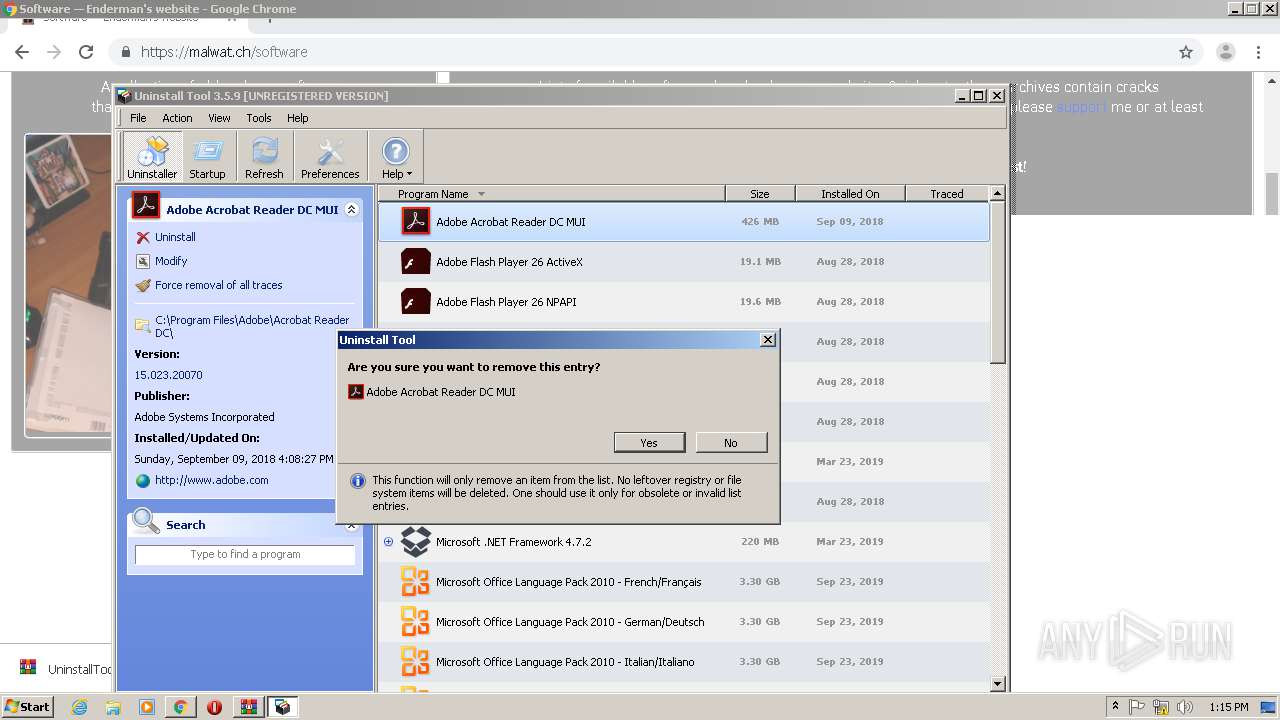Open Preferences from the toolbar
Viewport: 1280px width, 720px height.
click(x=330, y=157)
